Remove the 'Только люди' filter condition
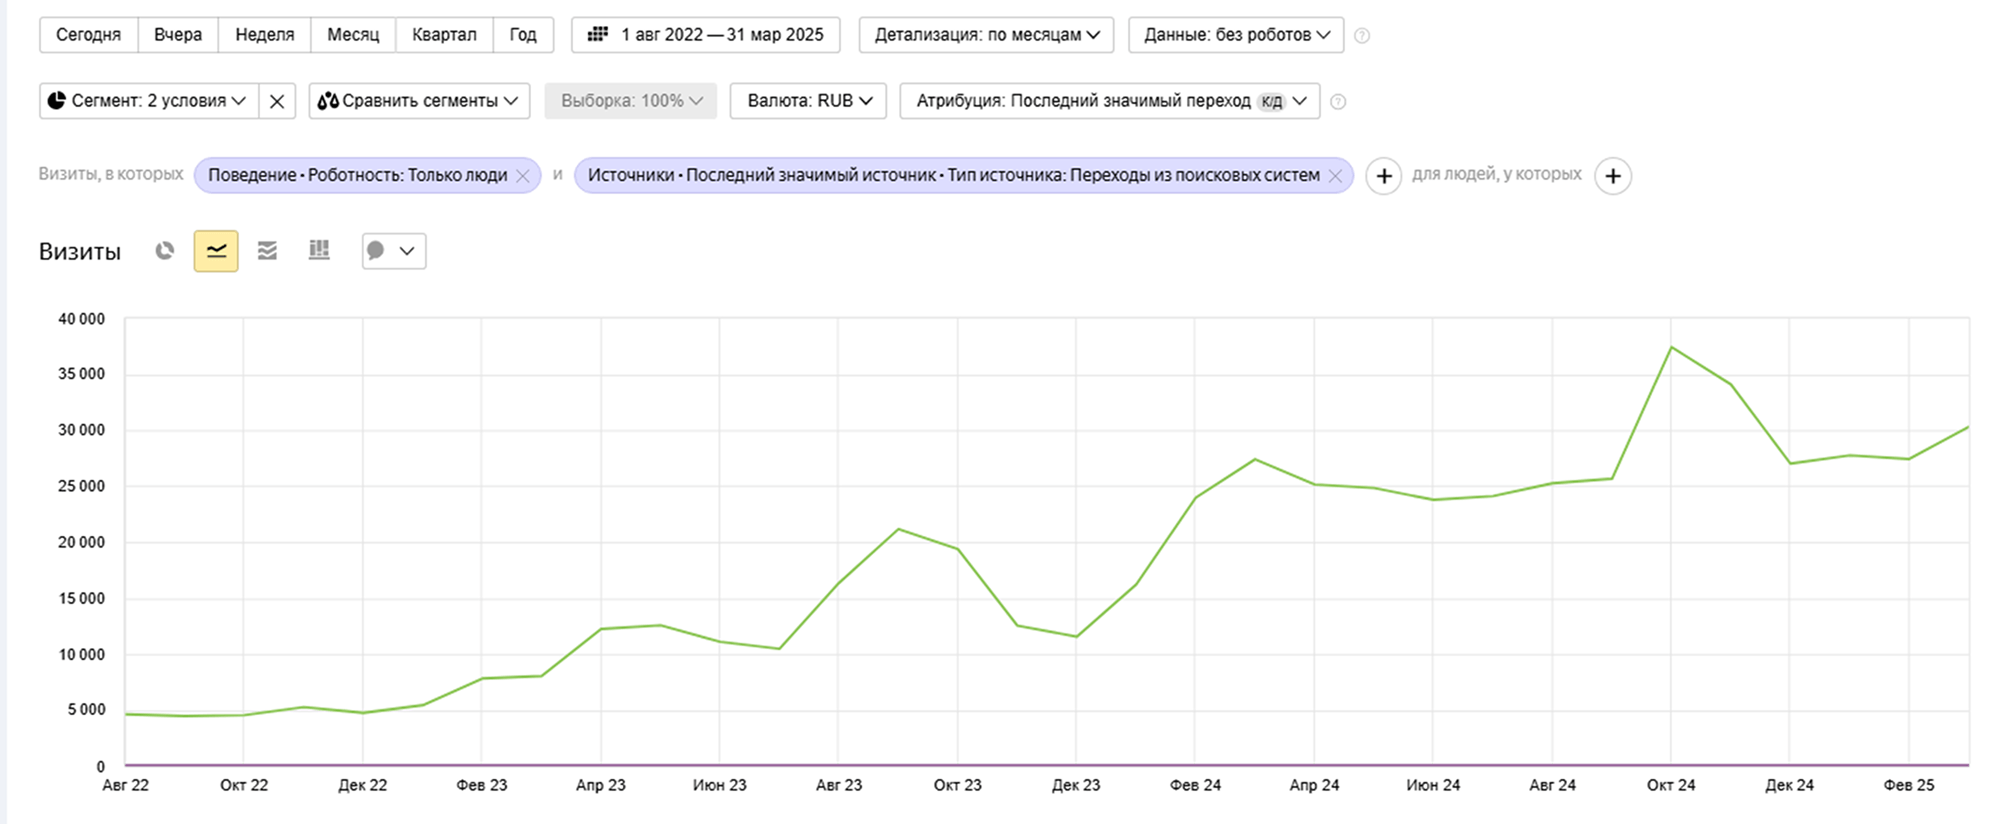Image resolution: width=2000 pixels, height=824 pixels. [522, 176]
